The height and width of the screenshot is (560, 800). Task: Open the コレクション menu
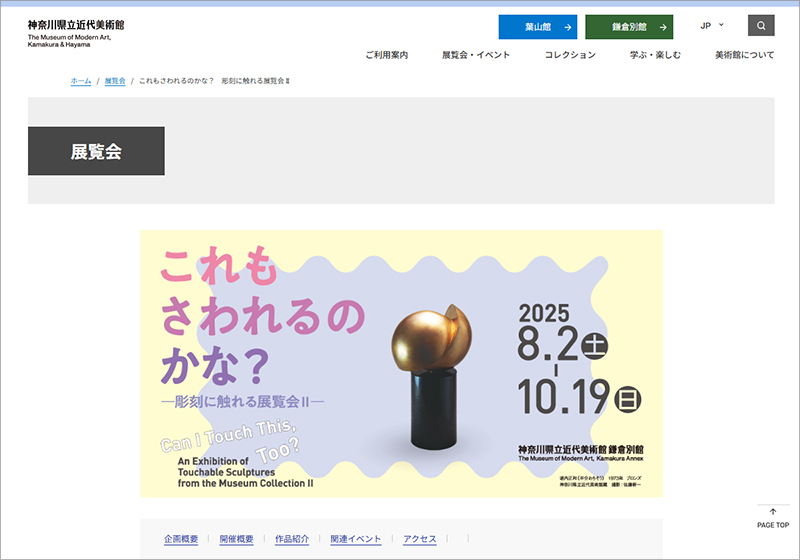(x=570, y=55)
